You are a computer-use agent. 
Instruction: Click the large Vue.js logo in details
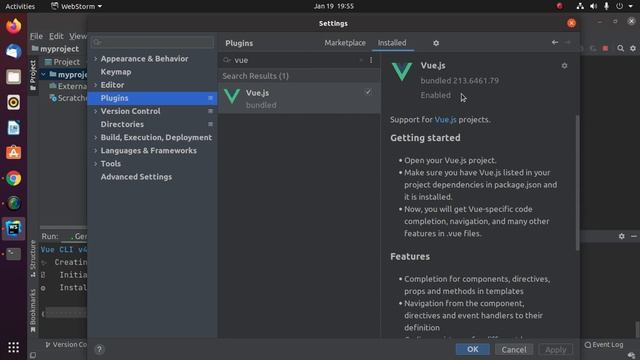point(402,72)
